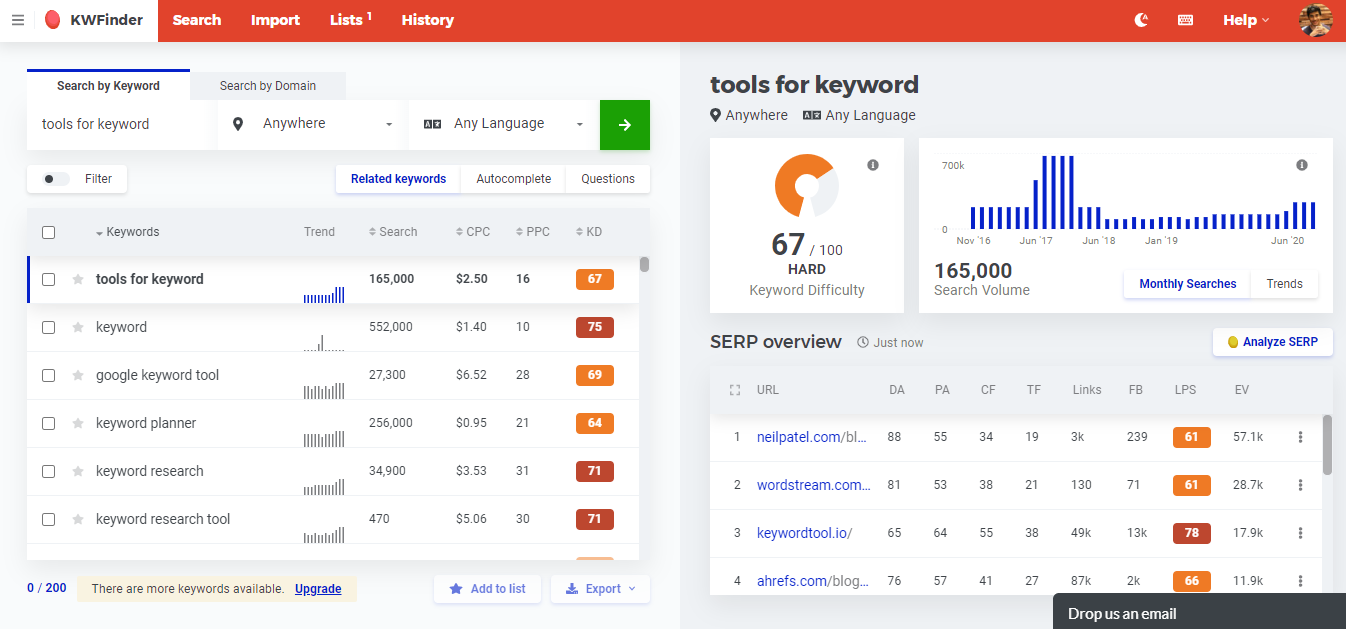Sort by Search volume column
The width and height of the screenshot is (1346, 629).
pyautogui.click(x=393, y=232)
